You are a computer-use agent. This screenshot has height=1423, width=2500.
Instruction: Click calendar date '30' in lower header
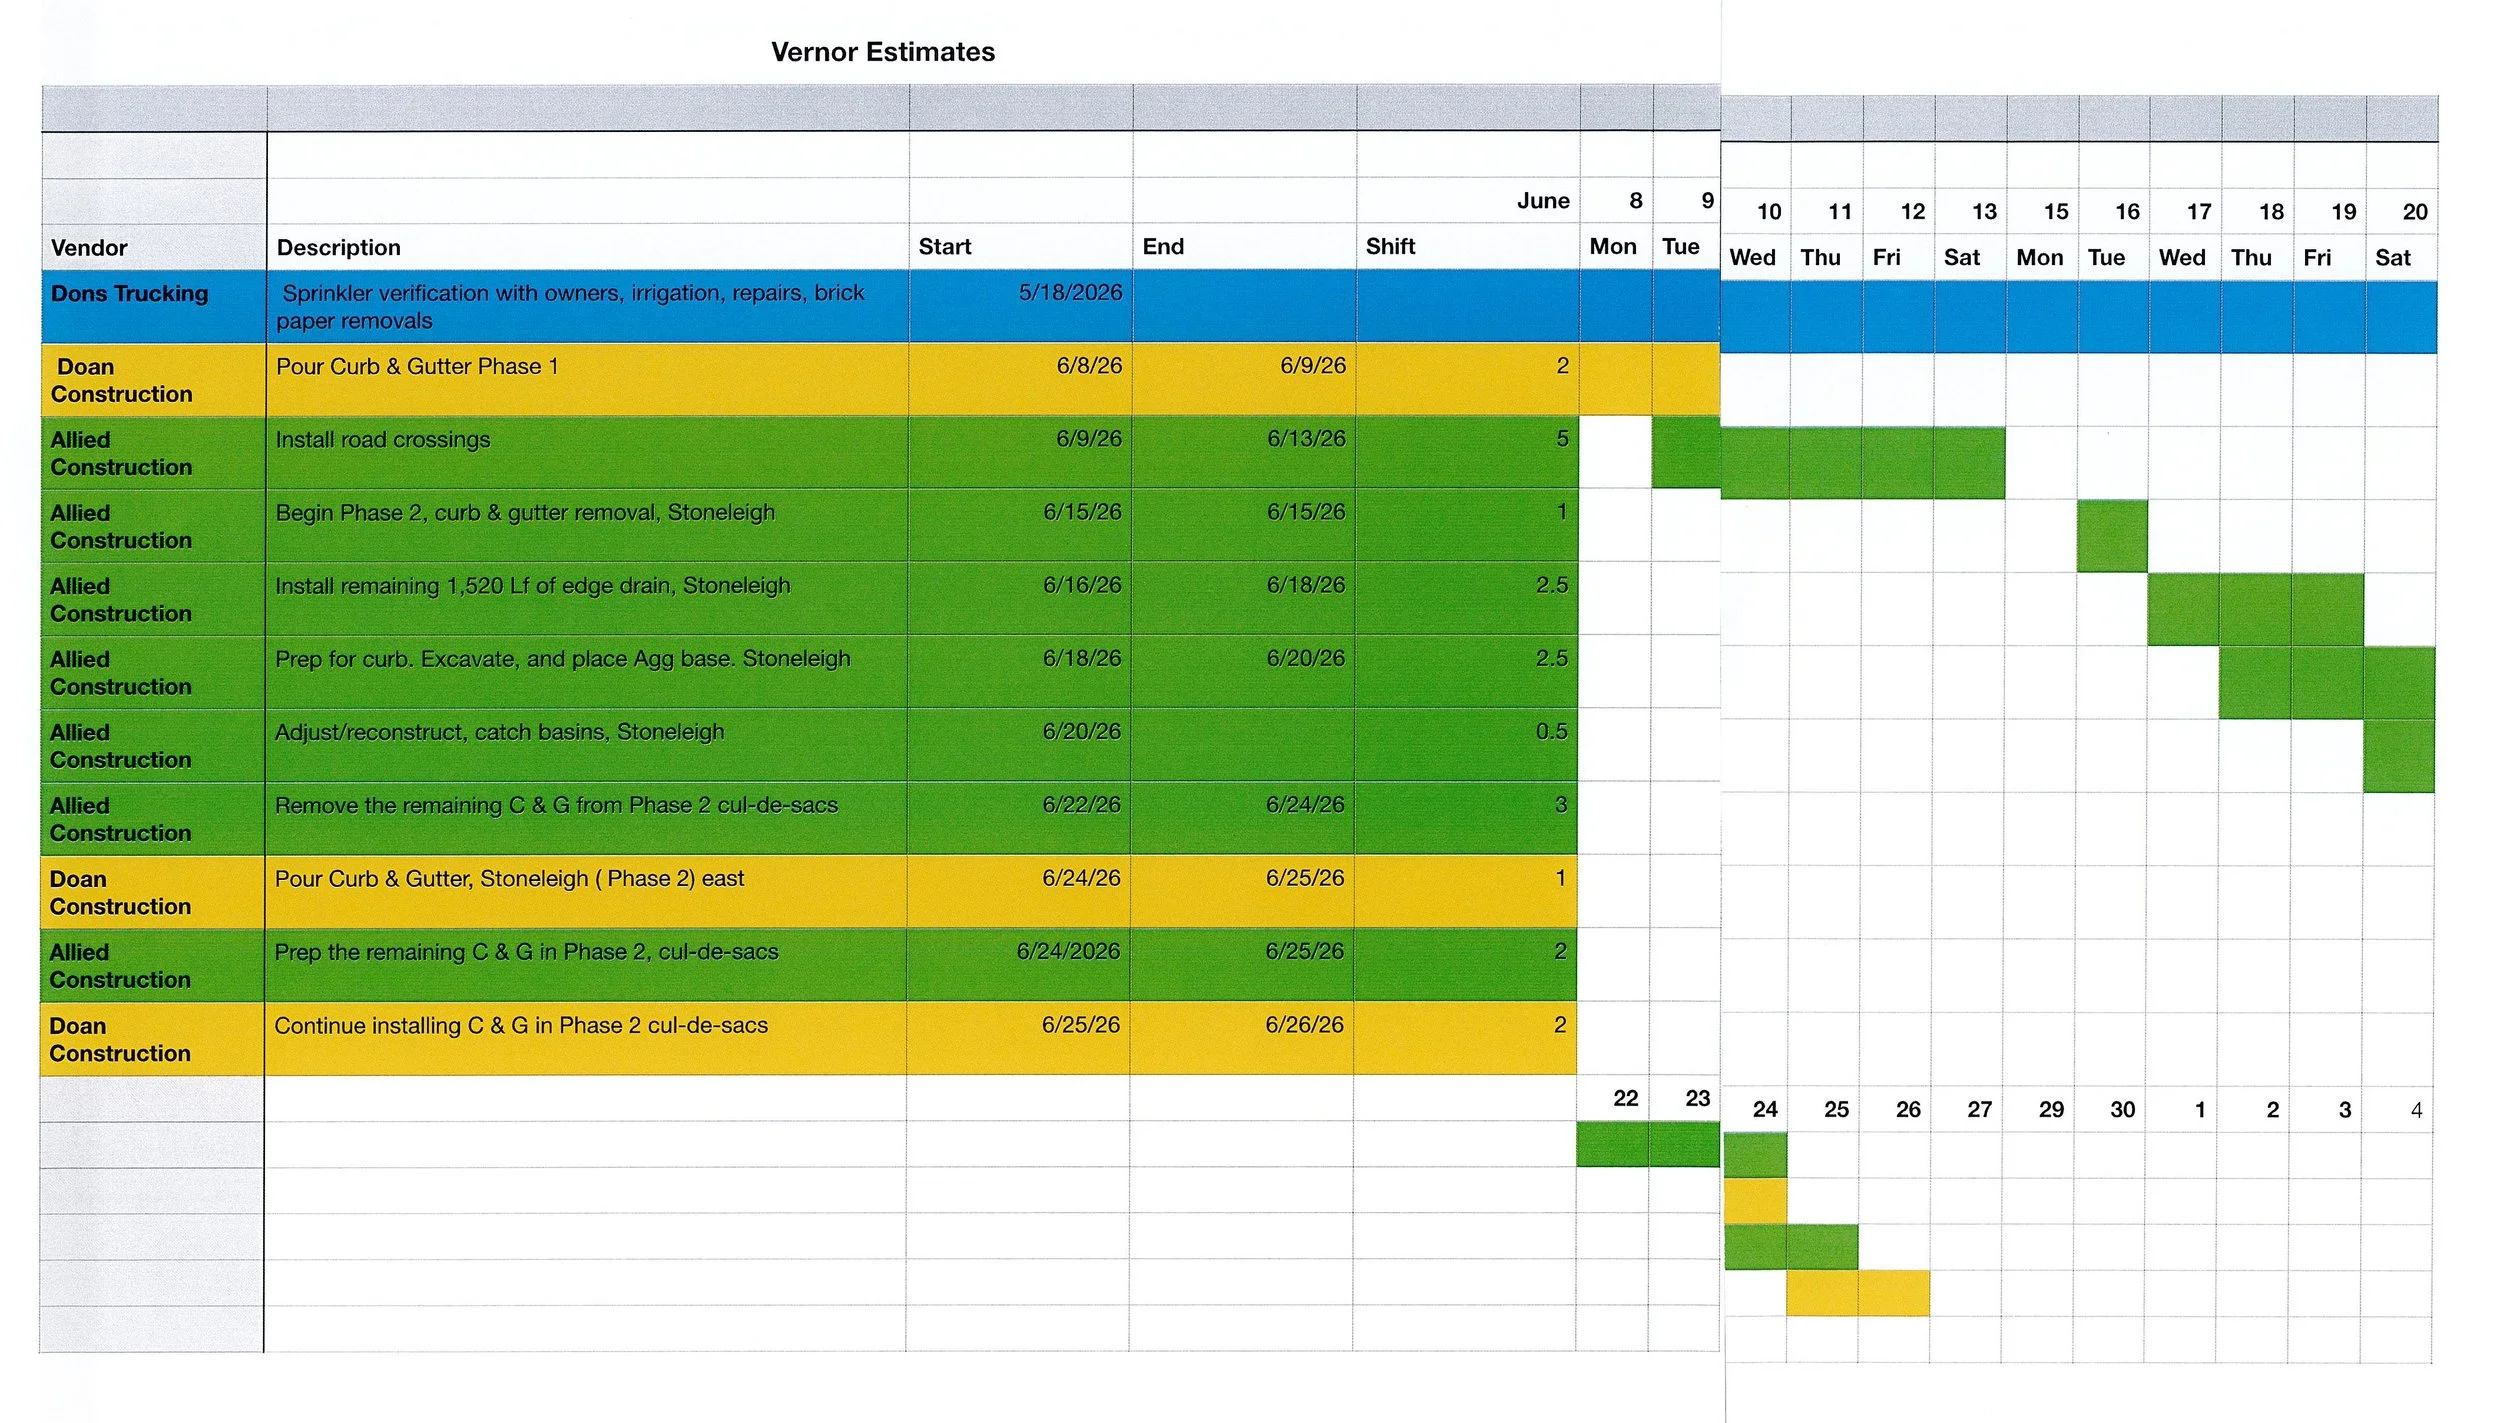[x=2123, y=1110]
